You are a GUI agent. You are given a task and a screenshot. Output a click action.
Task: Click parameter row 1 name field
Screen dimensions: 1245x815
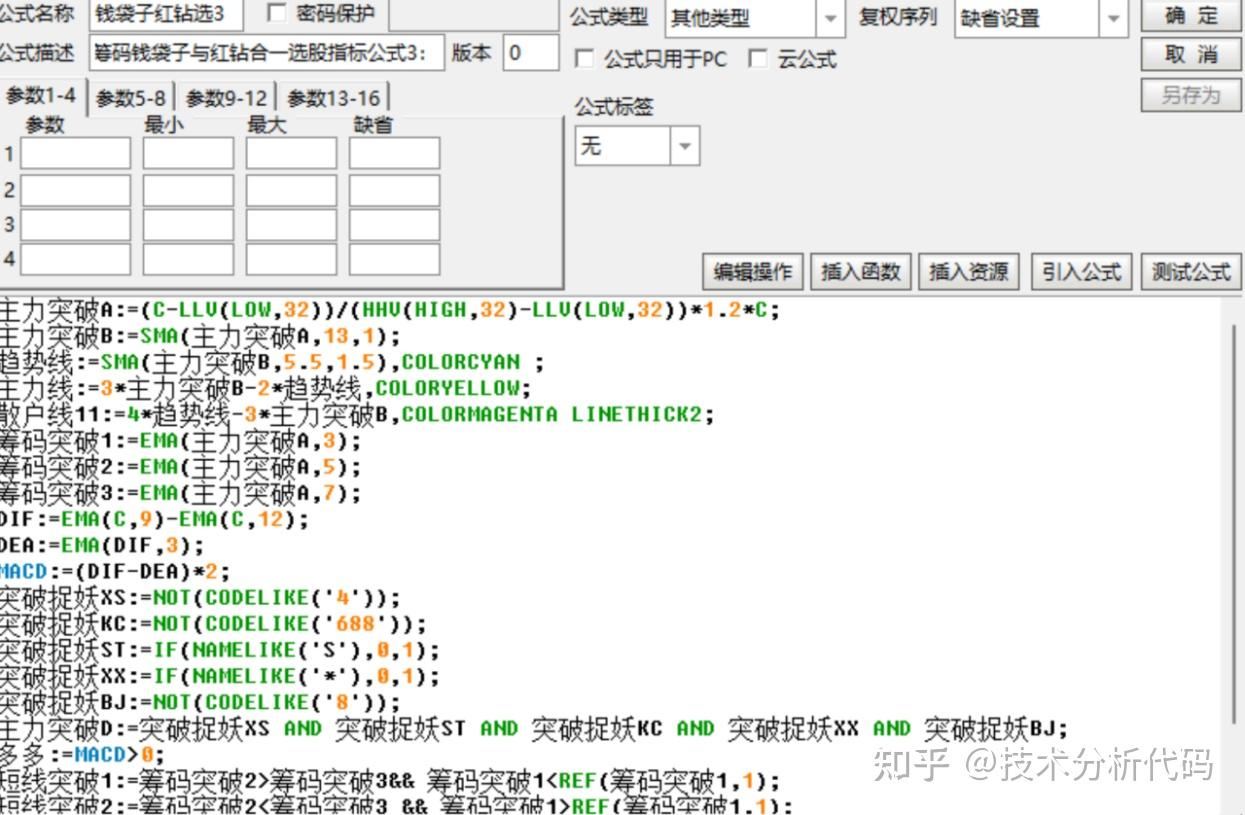pos(76,153)
